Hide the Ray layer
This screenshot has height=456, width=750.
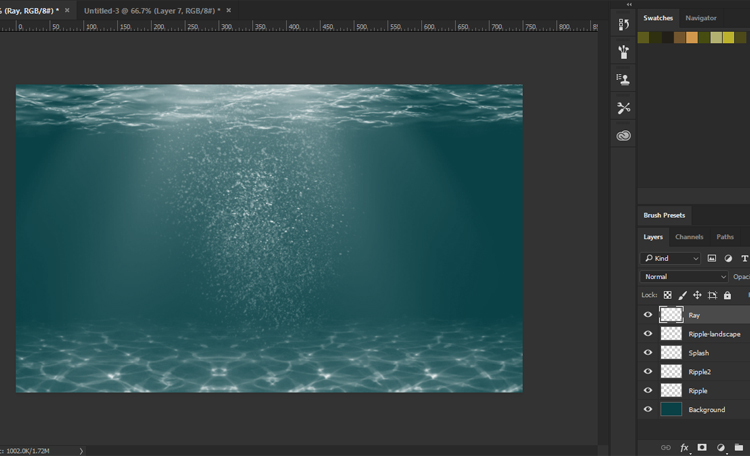(x=648, y=315)
